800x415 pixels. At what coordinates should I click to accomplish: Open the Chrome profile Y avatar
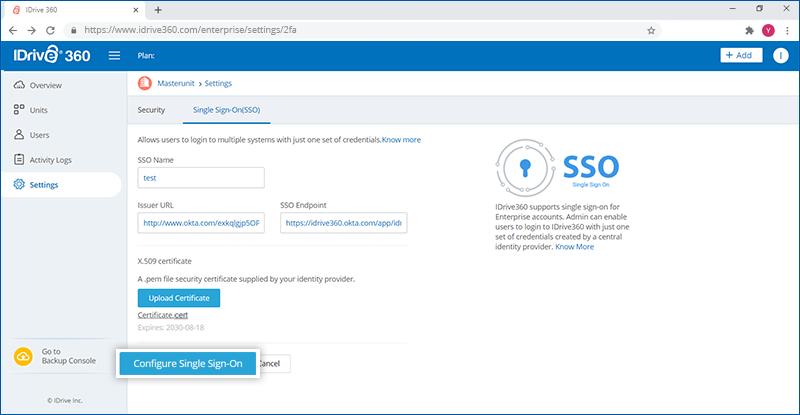coord(768,30)
